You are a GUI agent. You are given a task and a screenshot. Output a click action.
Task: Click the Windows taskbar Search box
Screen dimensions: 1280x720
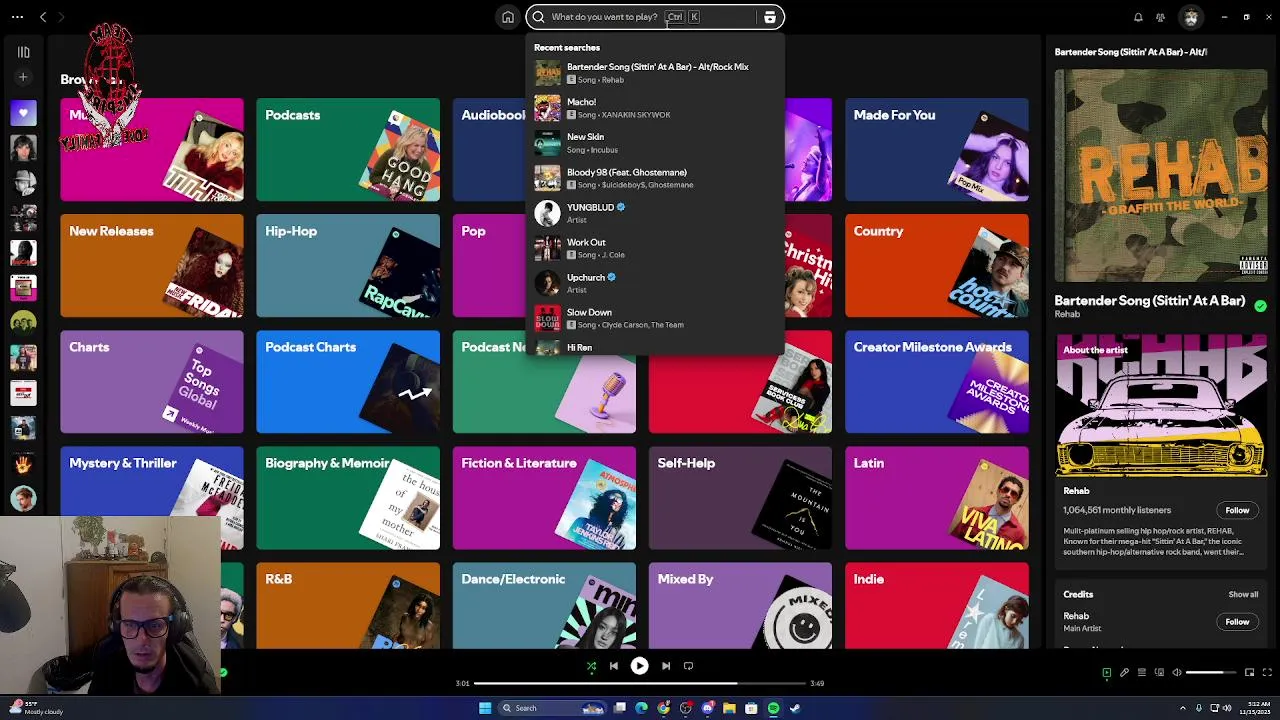pos(553,708)
